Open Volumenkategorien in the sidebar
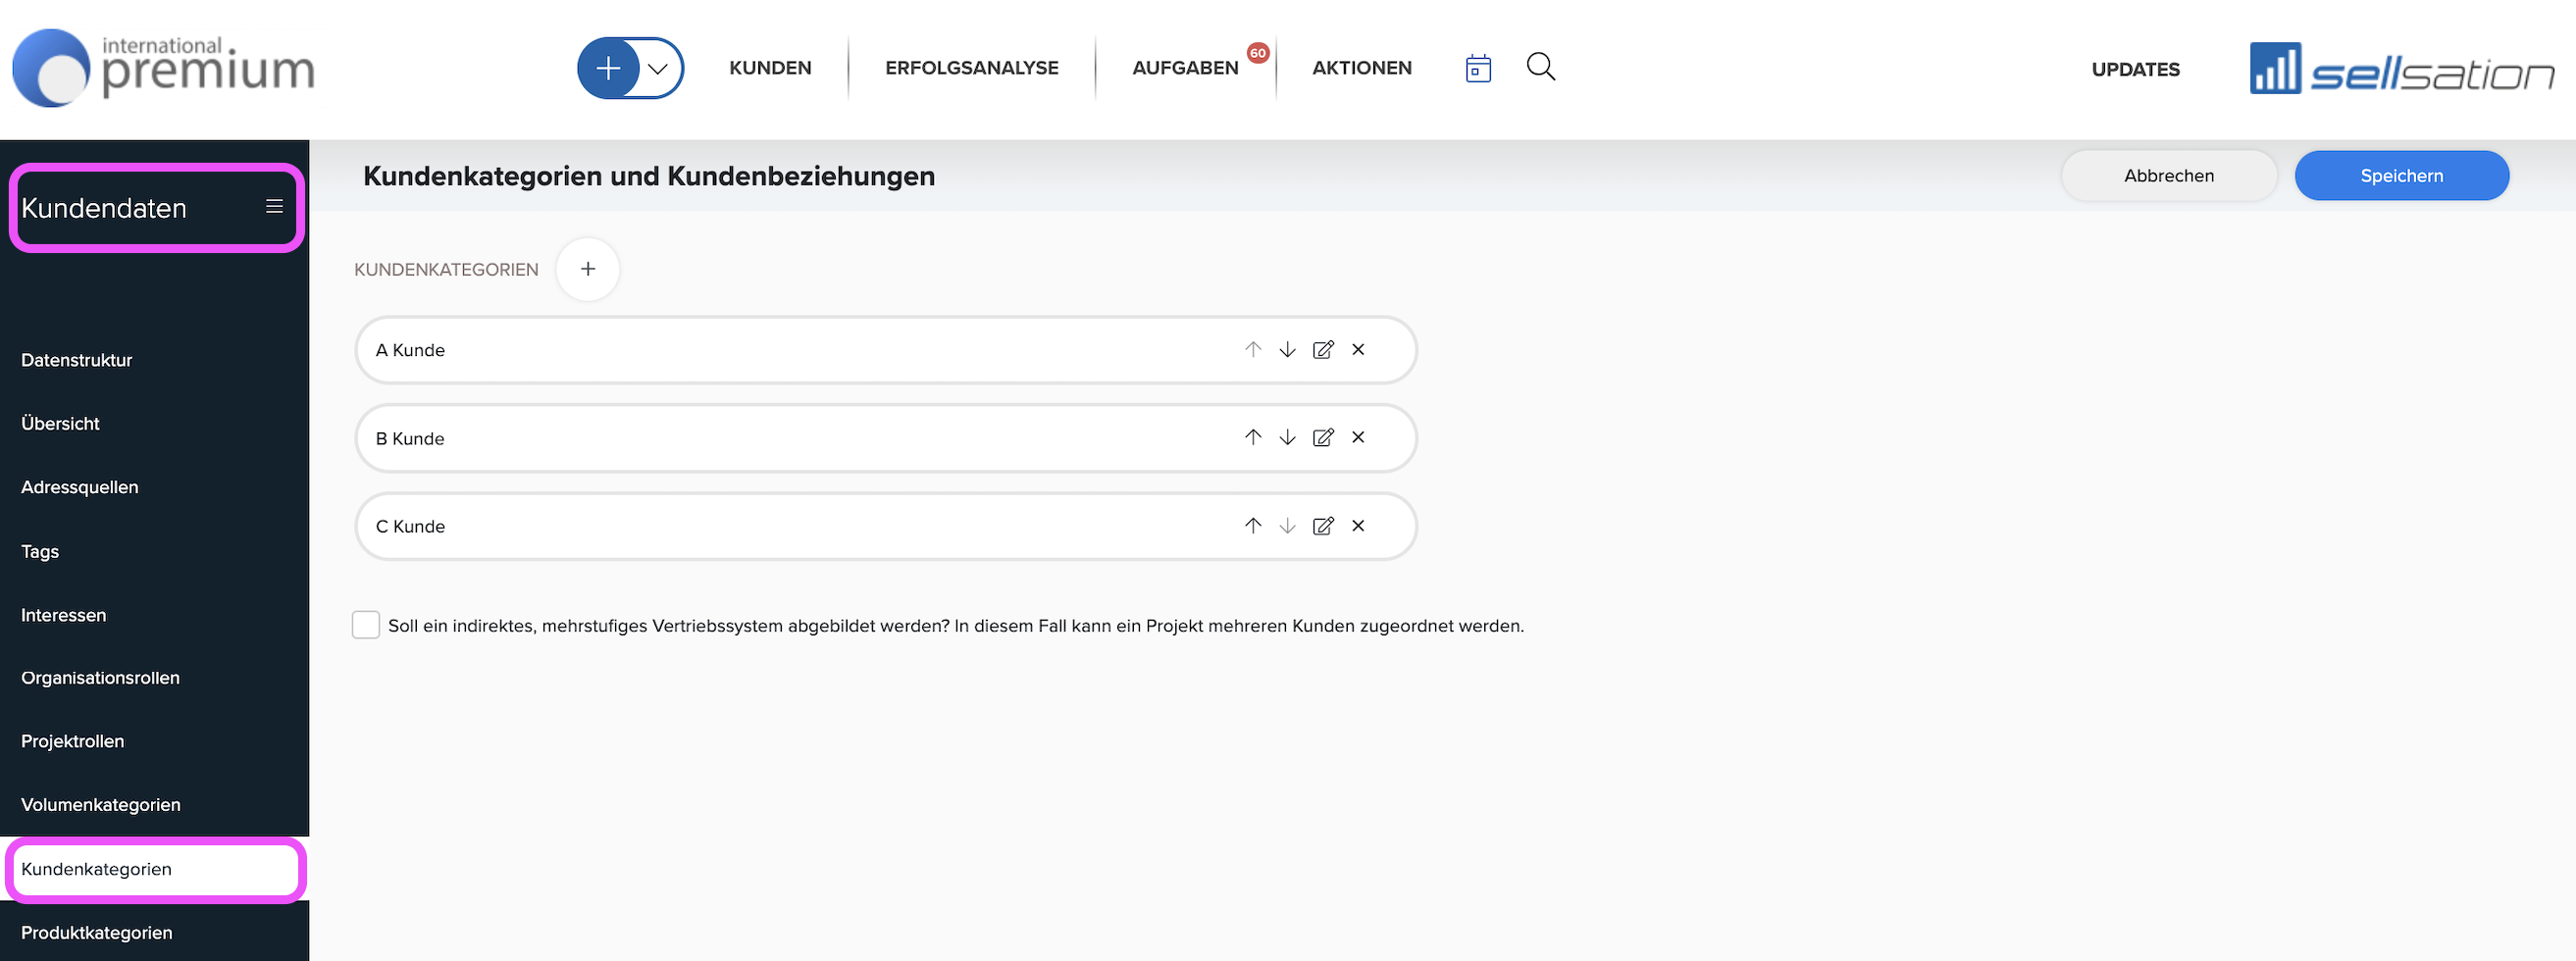 [x=100, y=805]
